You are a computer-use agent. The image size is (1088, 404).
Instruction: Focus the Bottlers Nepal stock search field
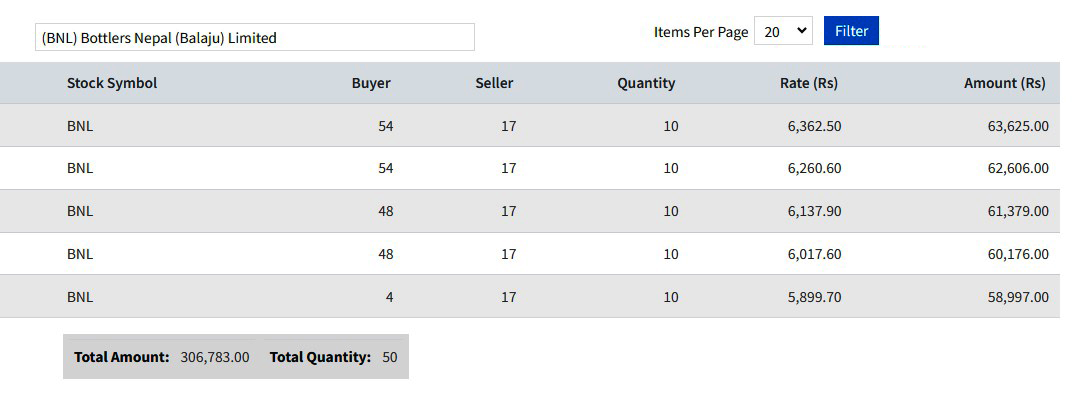(x=255, y=37)
